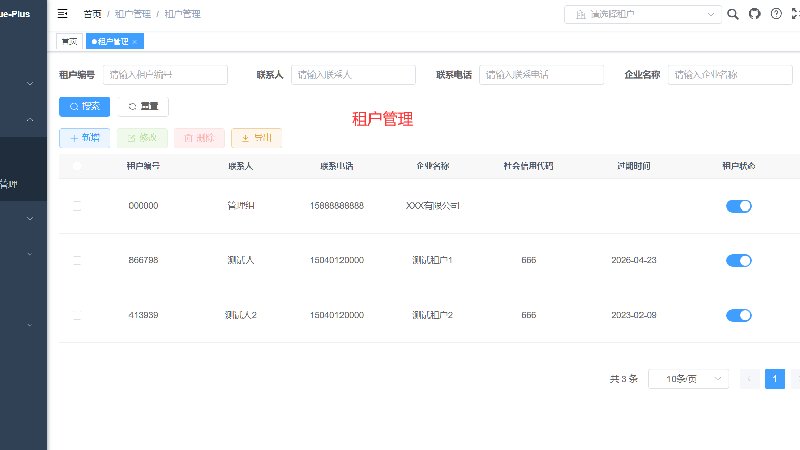Screen dimensions: 800x450
Task: Select the 租户管理 tab
Action: pos(113,41)
